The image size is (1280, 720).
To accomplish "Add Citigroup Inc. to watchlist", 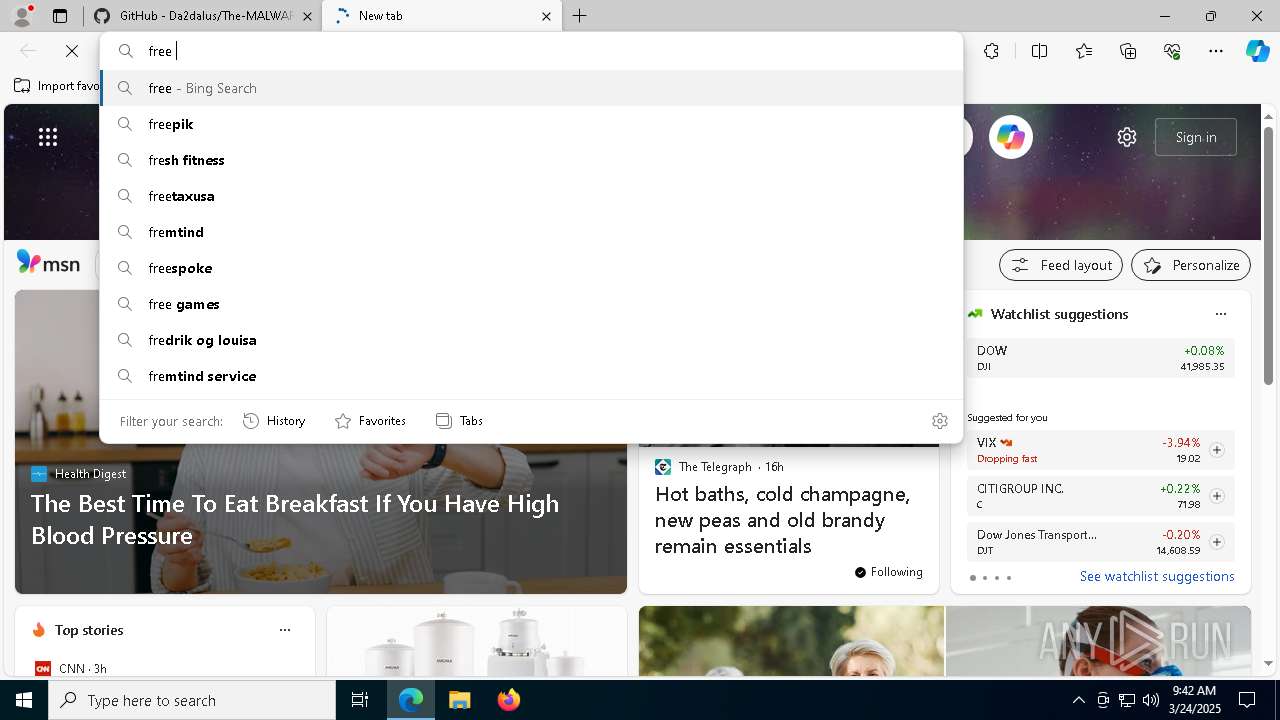I will [x=1216, y=496].
